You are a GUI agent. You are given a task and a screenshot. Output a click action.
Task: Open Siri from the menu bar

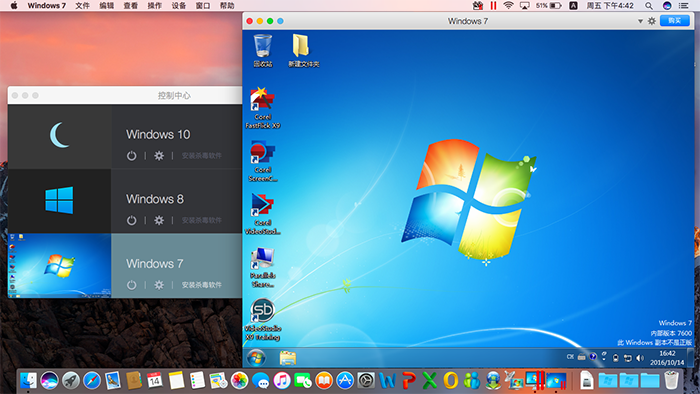coord(667,6)
